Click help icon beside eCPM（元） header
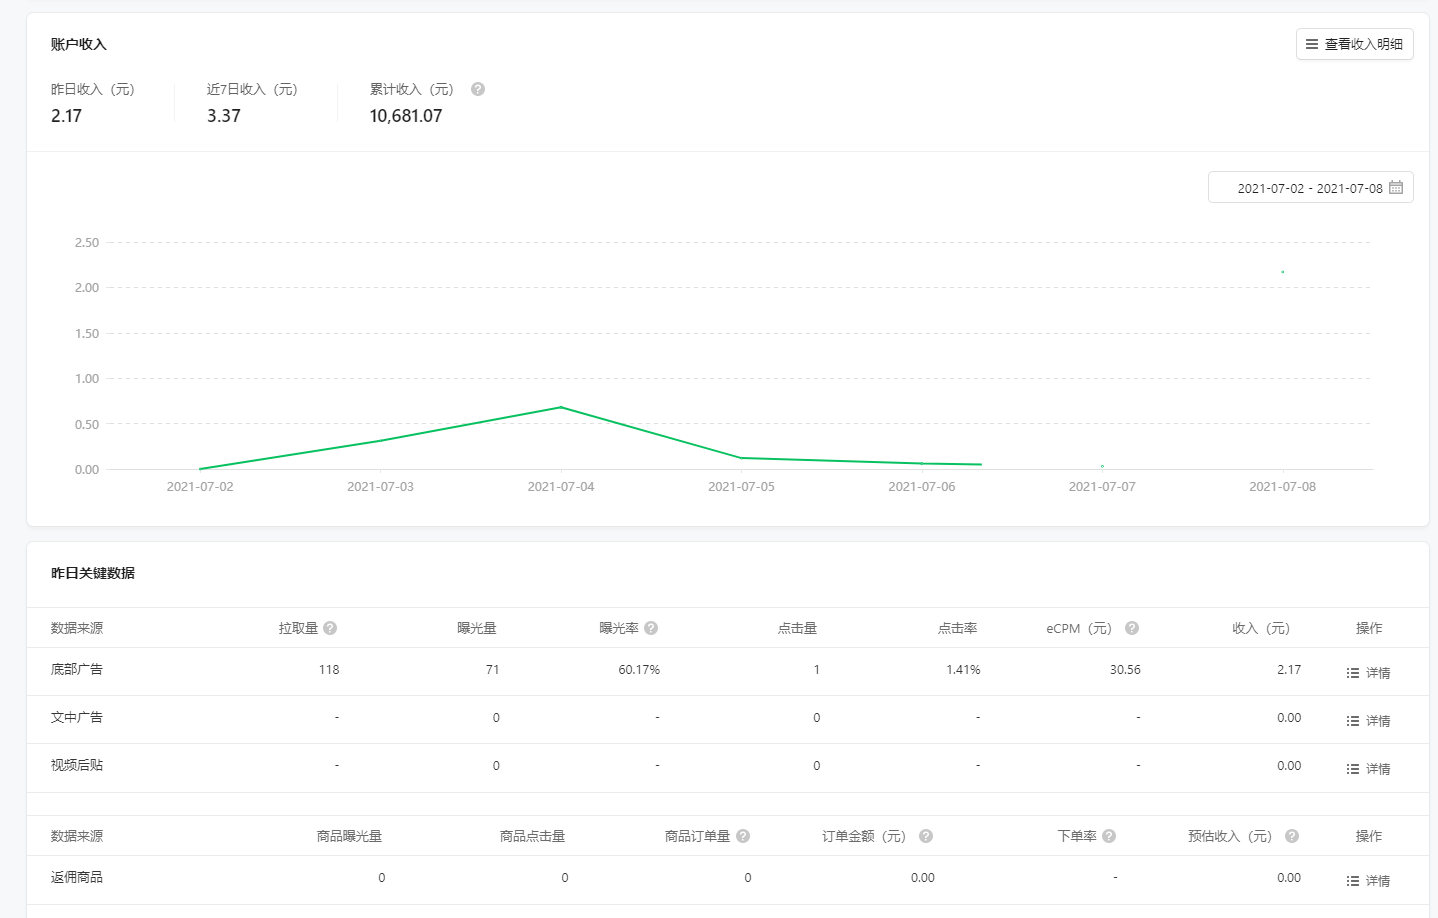Image resolution: width=1438 pixels, height=918 pixels. tap(1132, 628)
